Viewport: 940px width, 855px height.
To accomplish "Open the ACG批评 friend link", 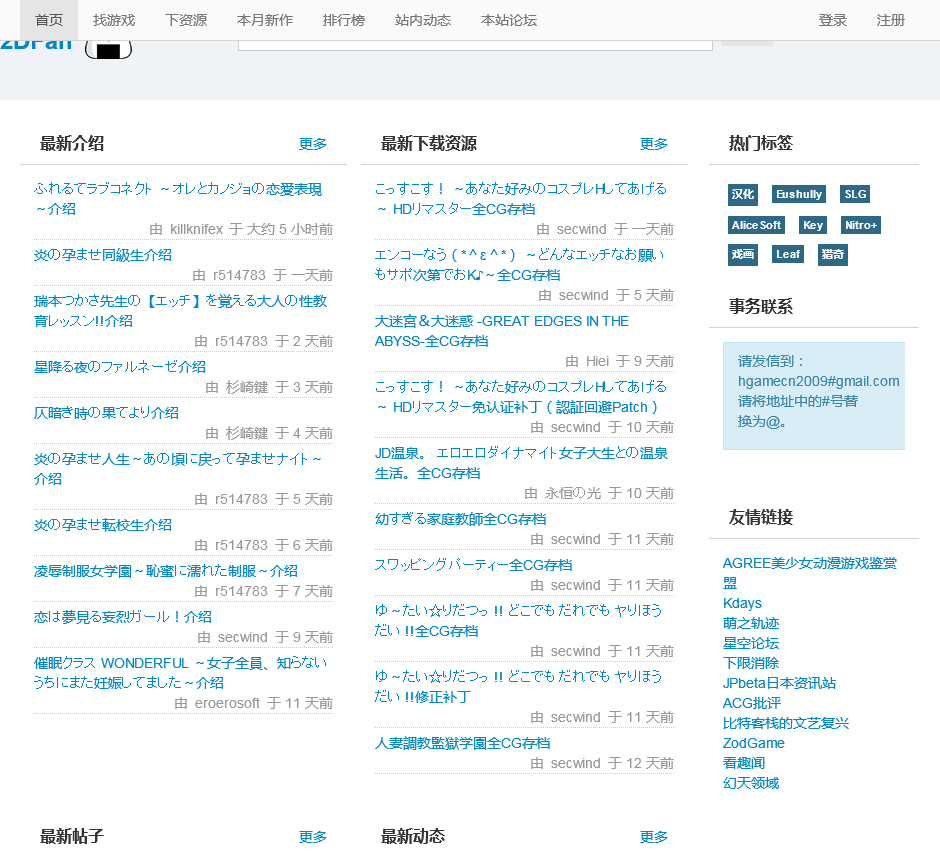I will 752,703.
